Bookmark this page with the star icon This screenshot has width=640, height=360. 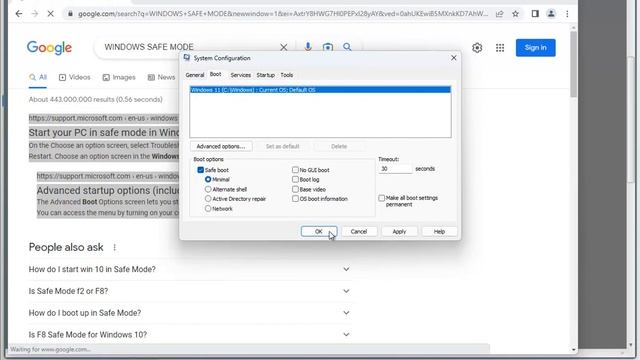pyautogui.click(x=516, y=14)
